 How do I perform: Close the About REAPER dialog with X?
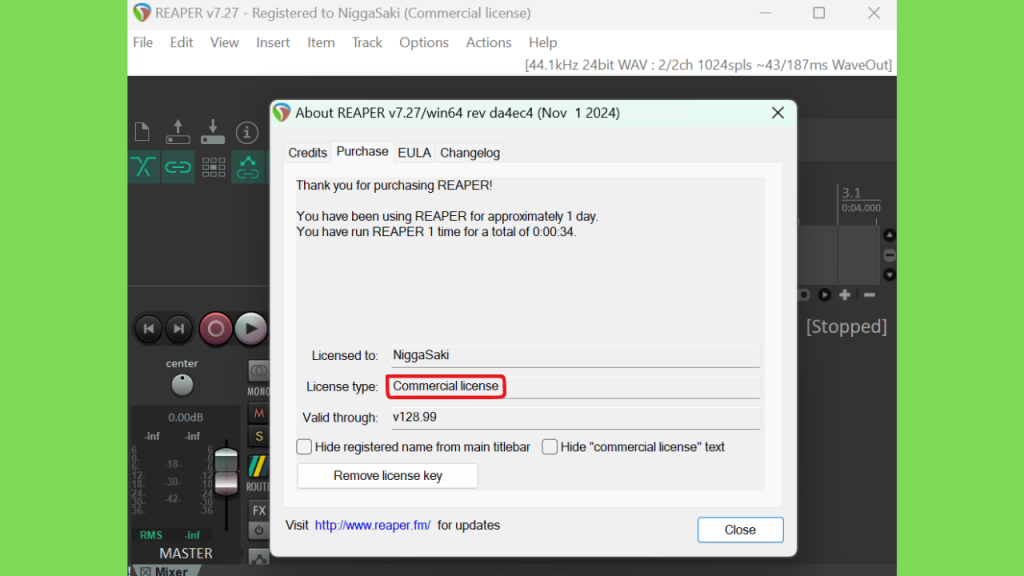coord(777,113)
